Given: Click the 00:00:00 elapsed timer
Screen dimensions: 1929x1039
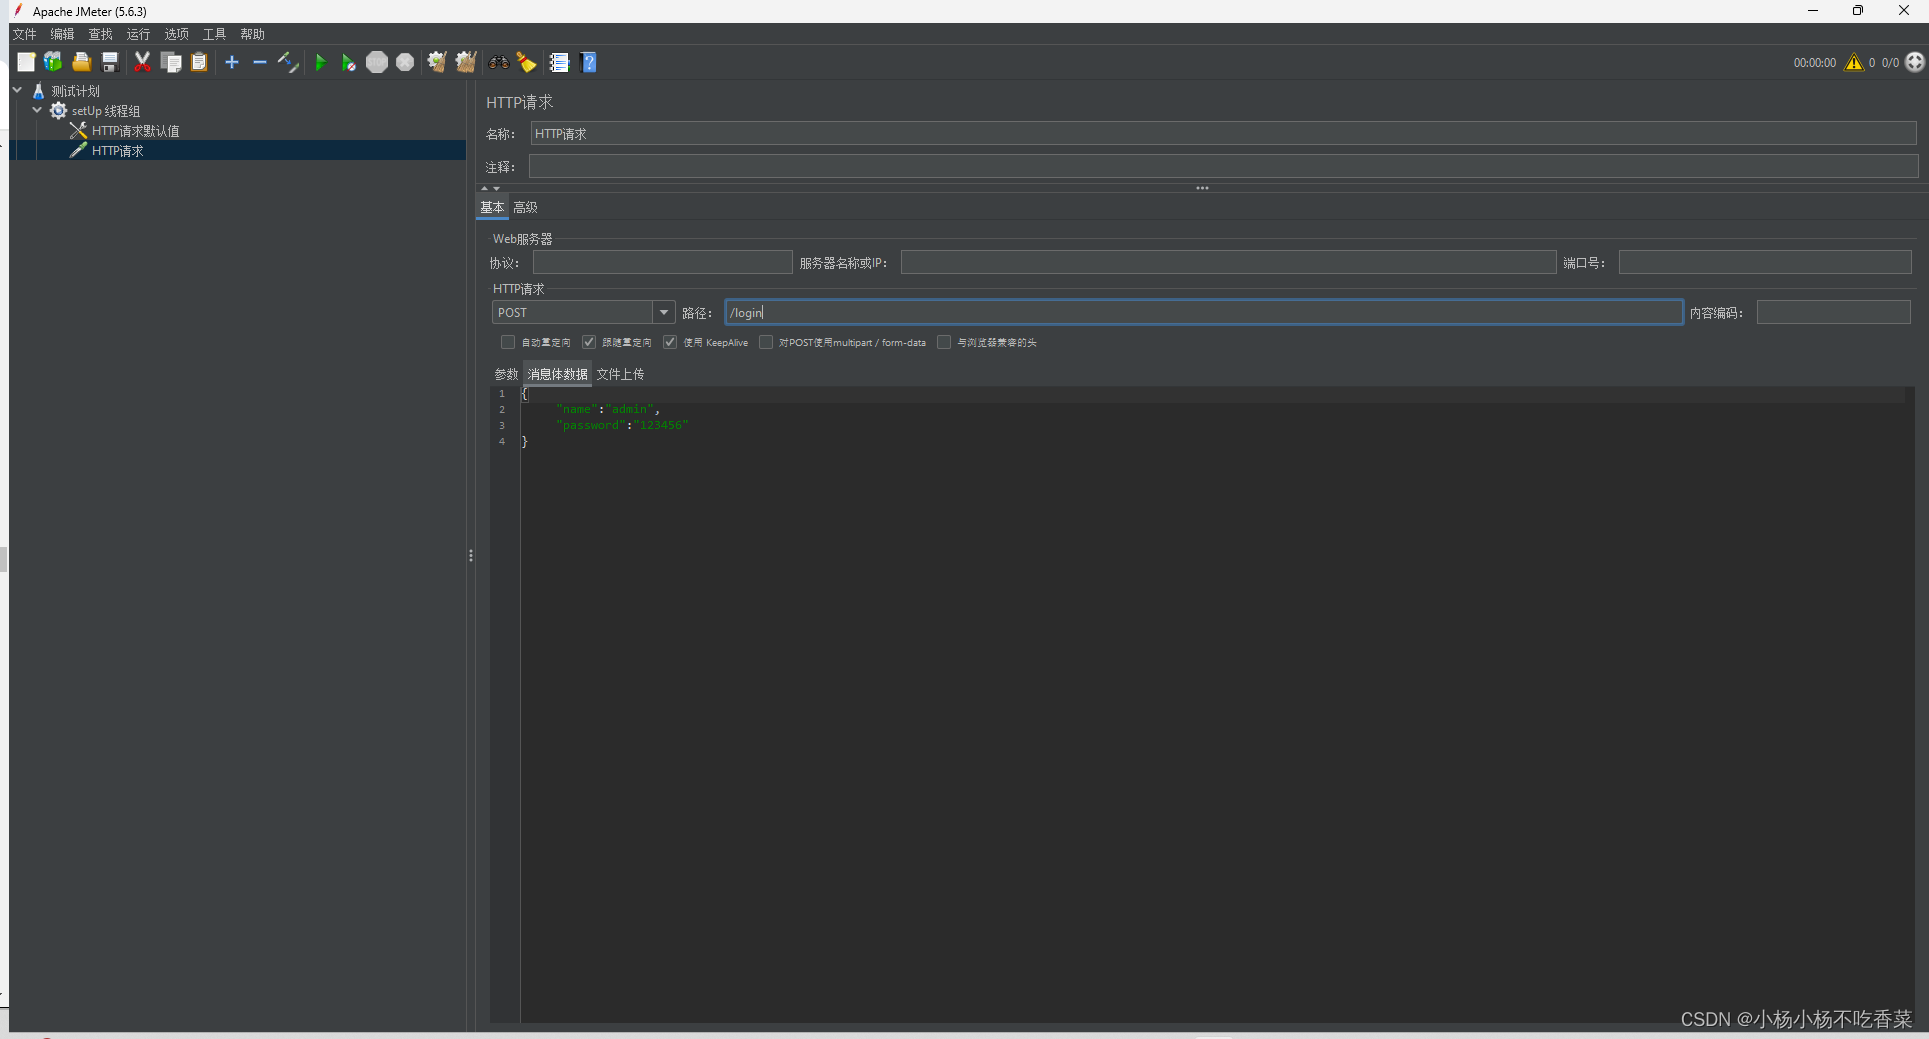Looking at the screenshot, I should coord(1814,63).
